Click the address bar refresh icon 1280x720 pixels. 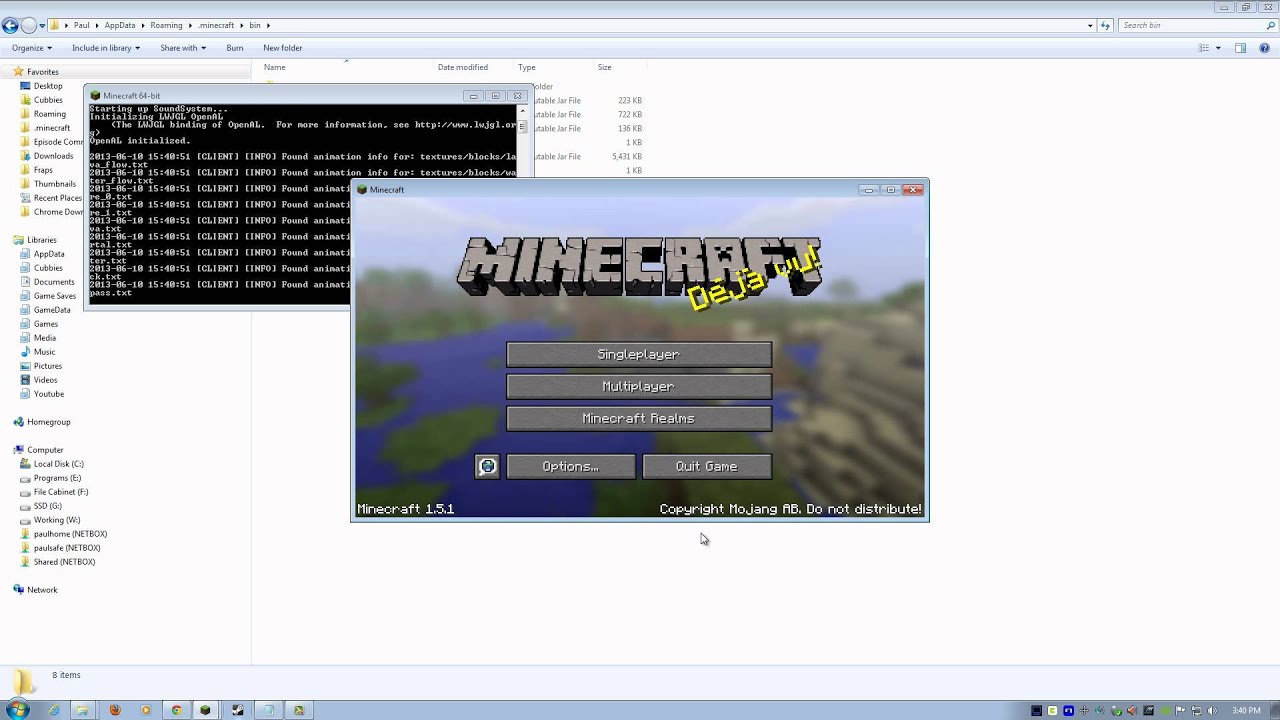tap(1105, 25)
